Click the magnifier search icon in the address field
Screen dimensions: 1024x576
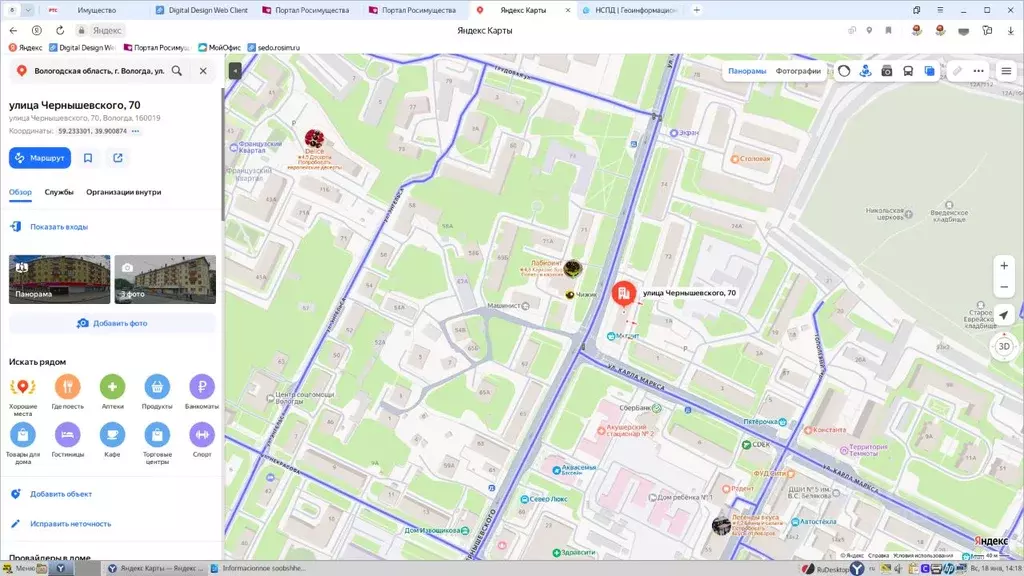coord(177,71)
